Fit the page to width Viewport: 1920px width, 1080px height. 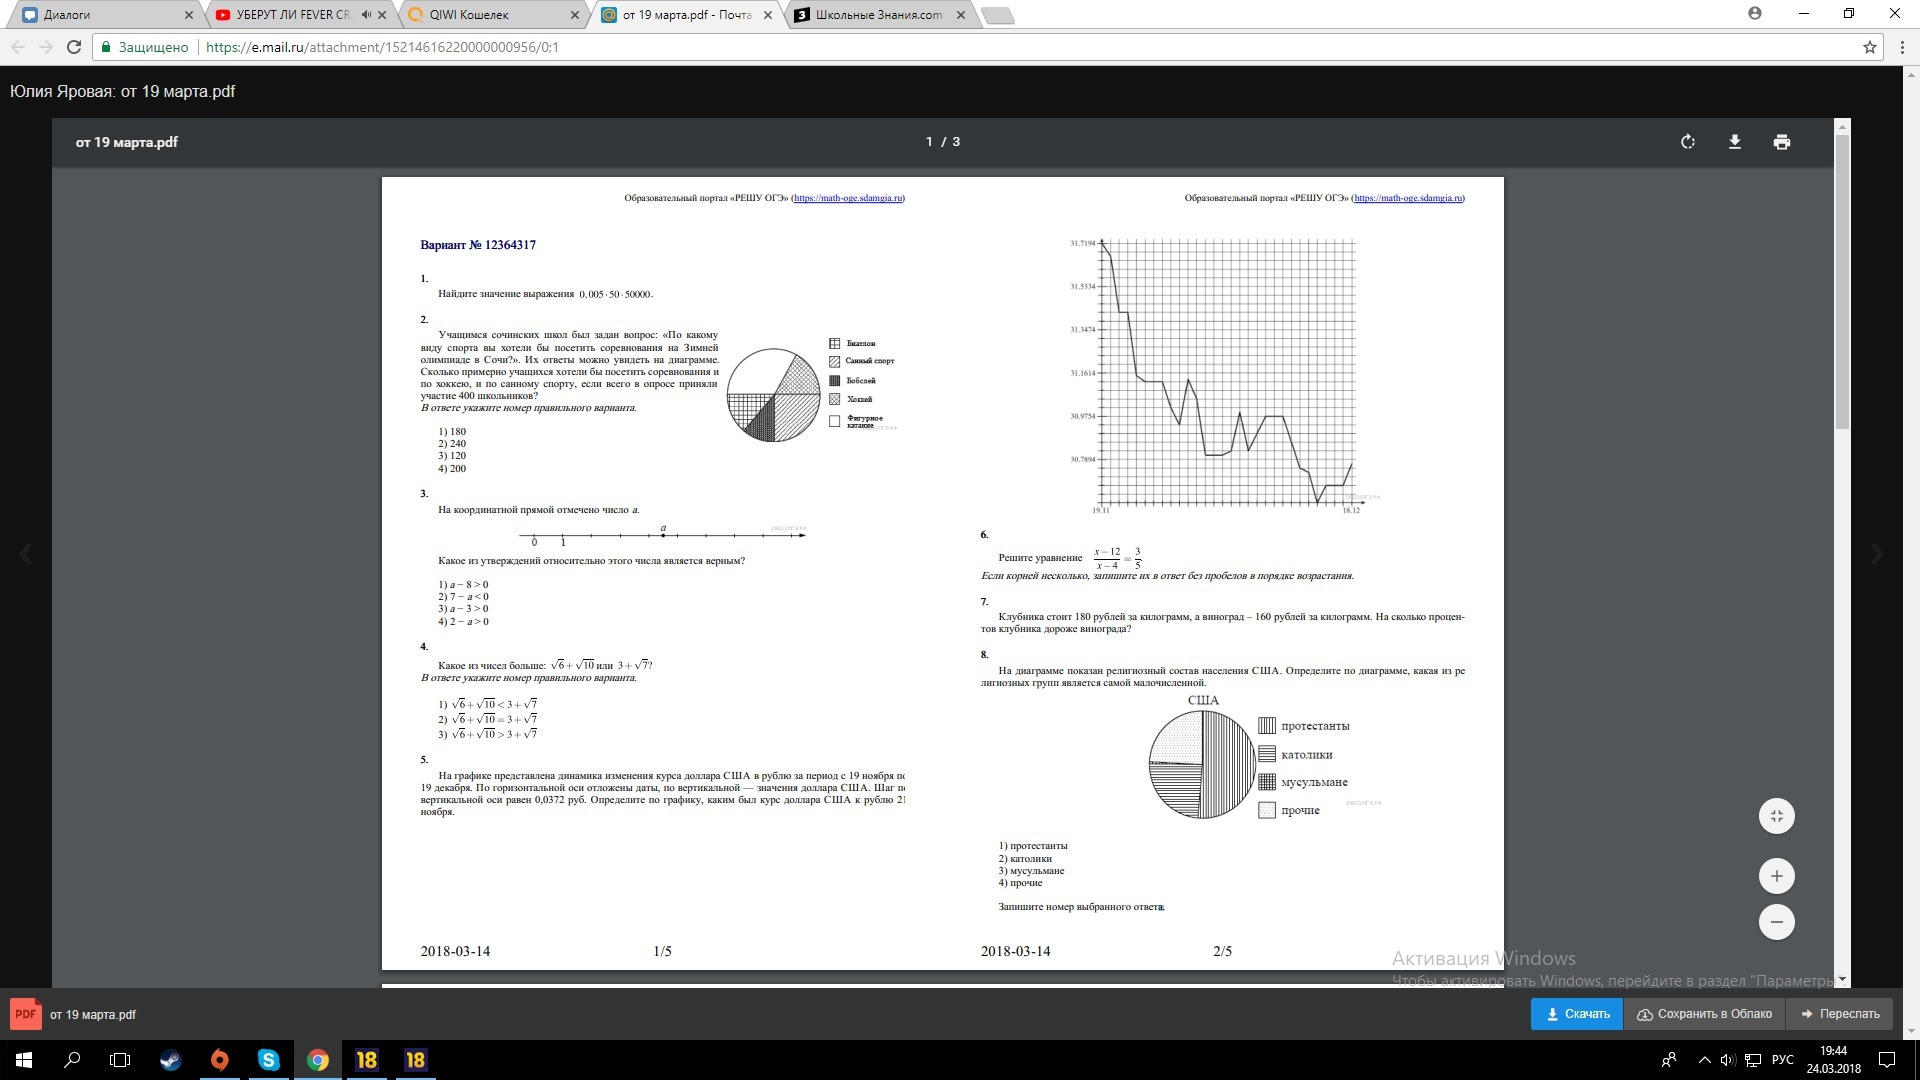[x=1777, y=816]
